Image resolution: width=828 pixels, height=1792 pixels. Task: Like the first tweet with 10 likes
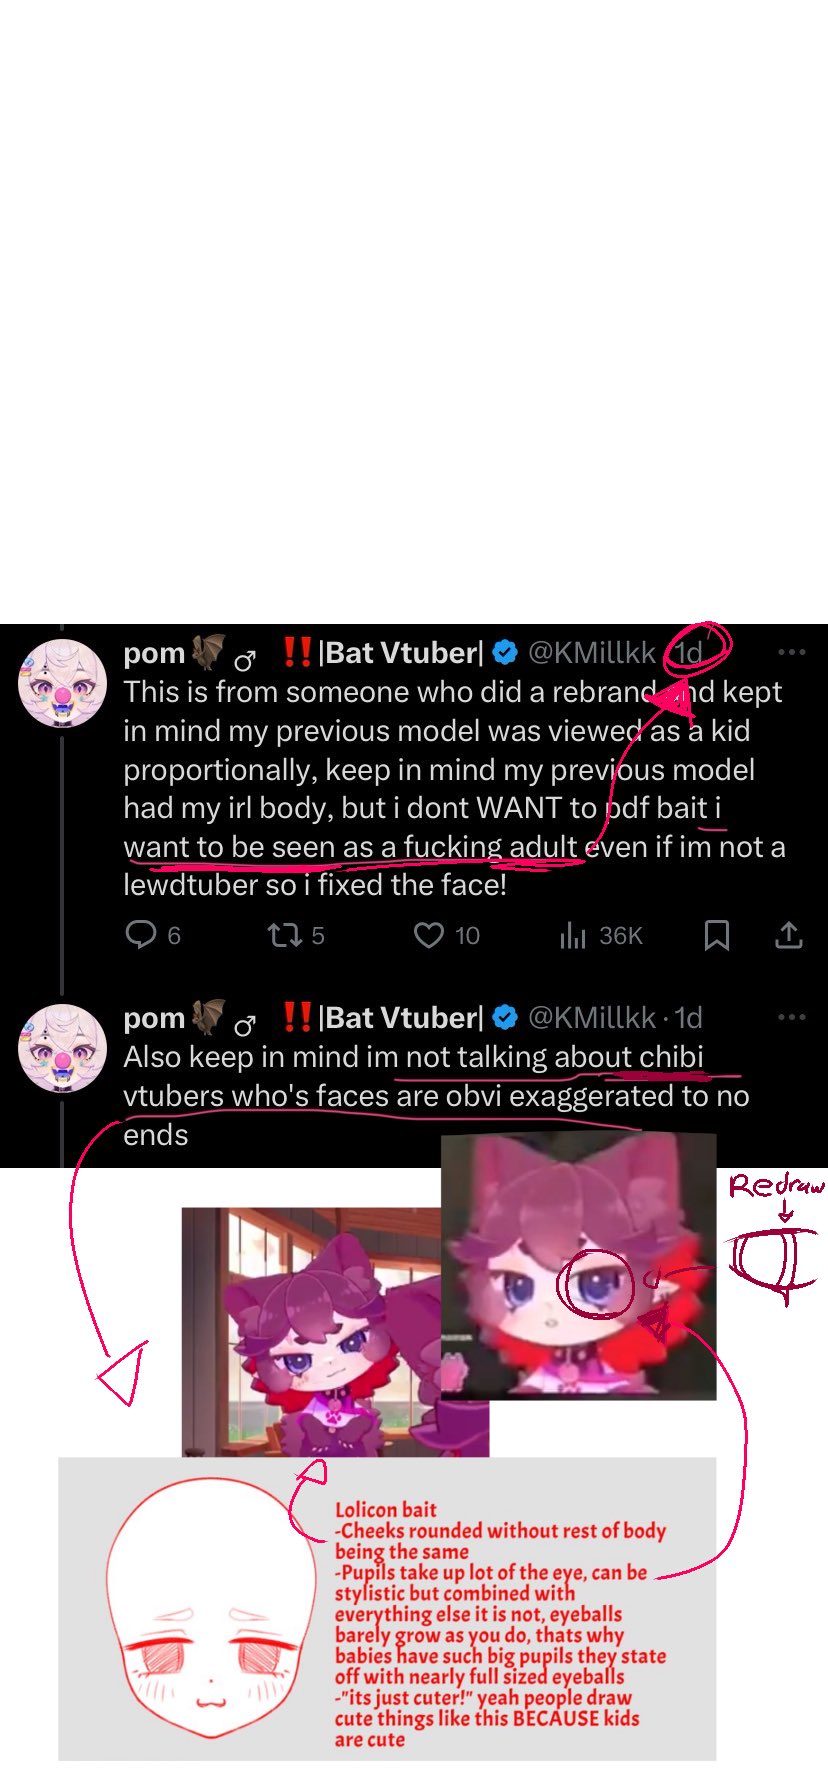tap(446, 935)
